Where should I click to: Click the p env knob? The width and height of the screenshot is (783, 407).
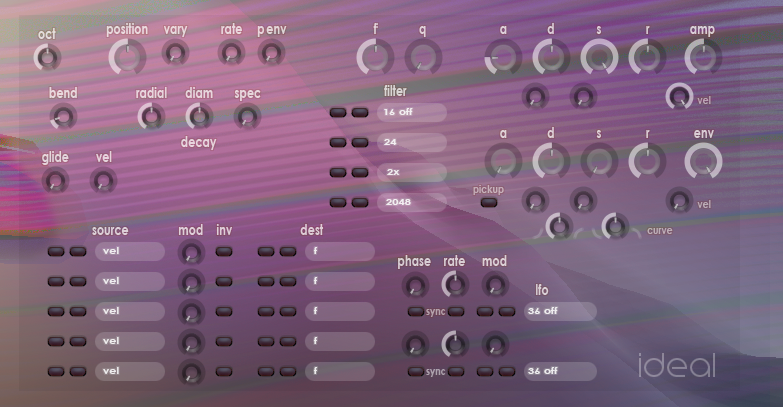(271, 52)
